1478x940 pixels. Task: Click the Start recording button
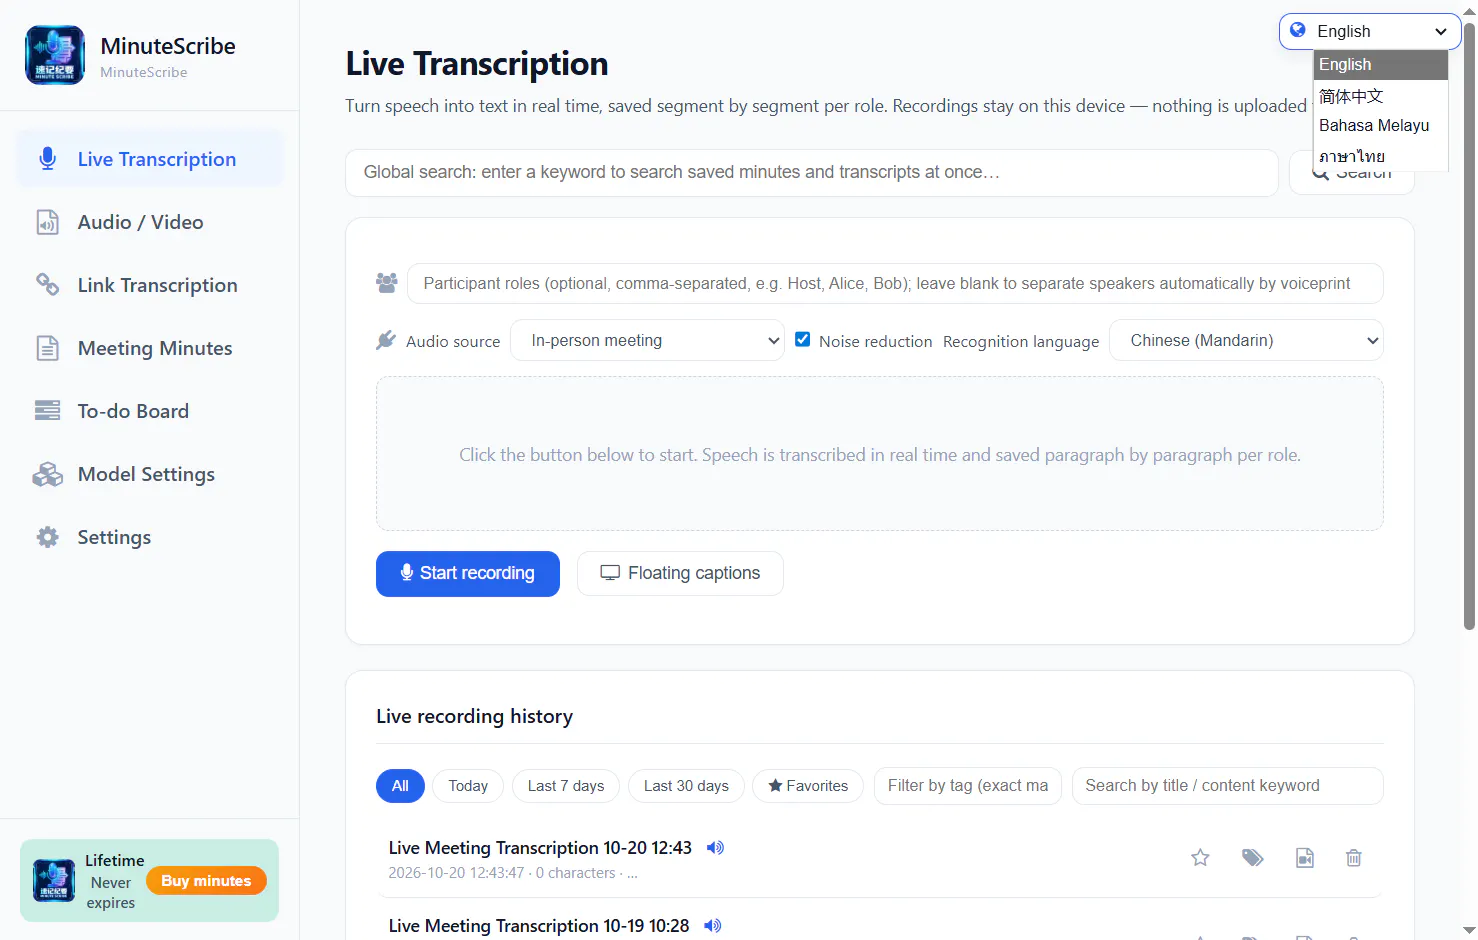467,574
